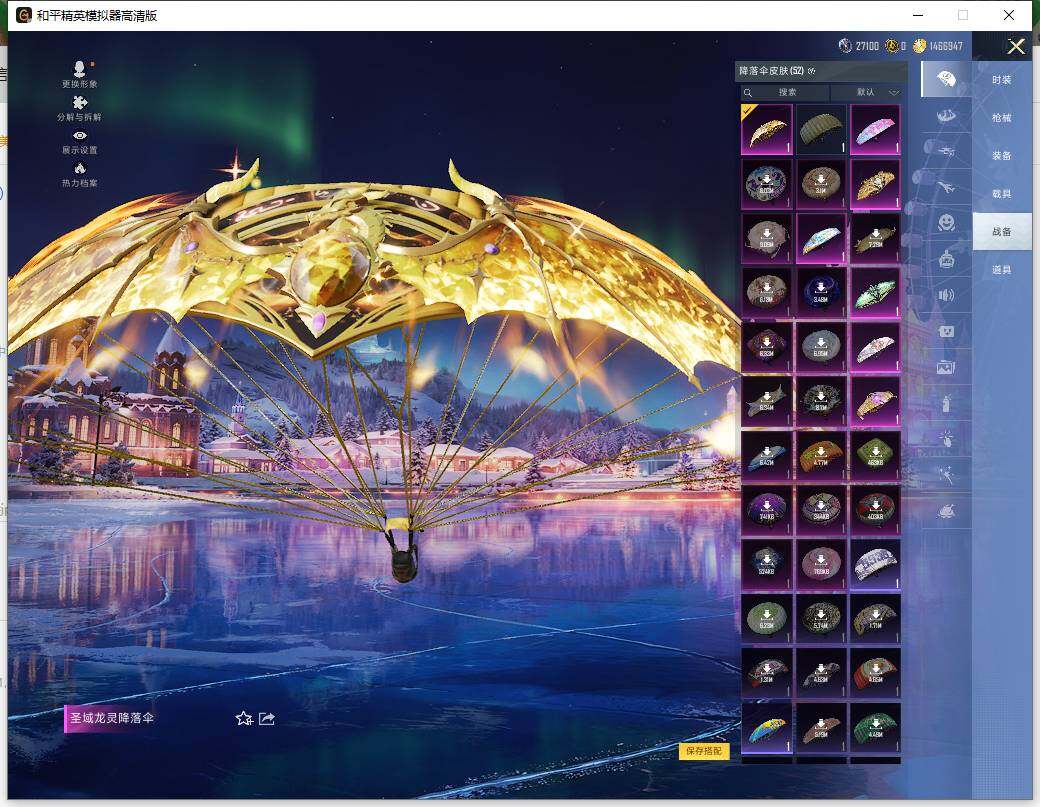The image size is (1040, 807).
Task: Select the equipped golden parachute with checkmark
Action: [x=767, y=130]
